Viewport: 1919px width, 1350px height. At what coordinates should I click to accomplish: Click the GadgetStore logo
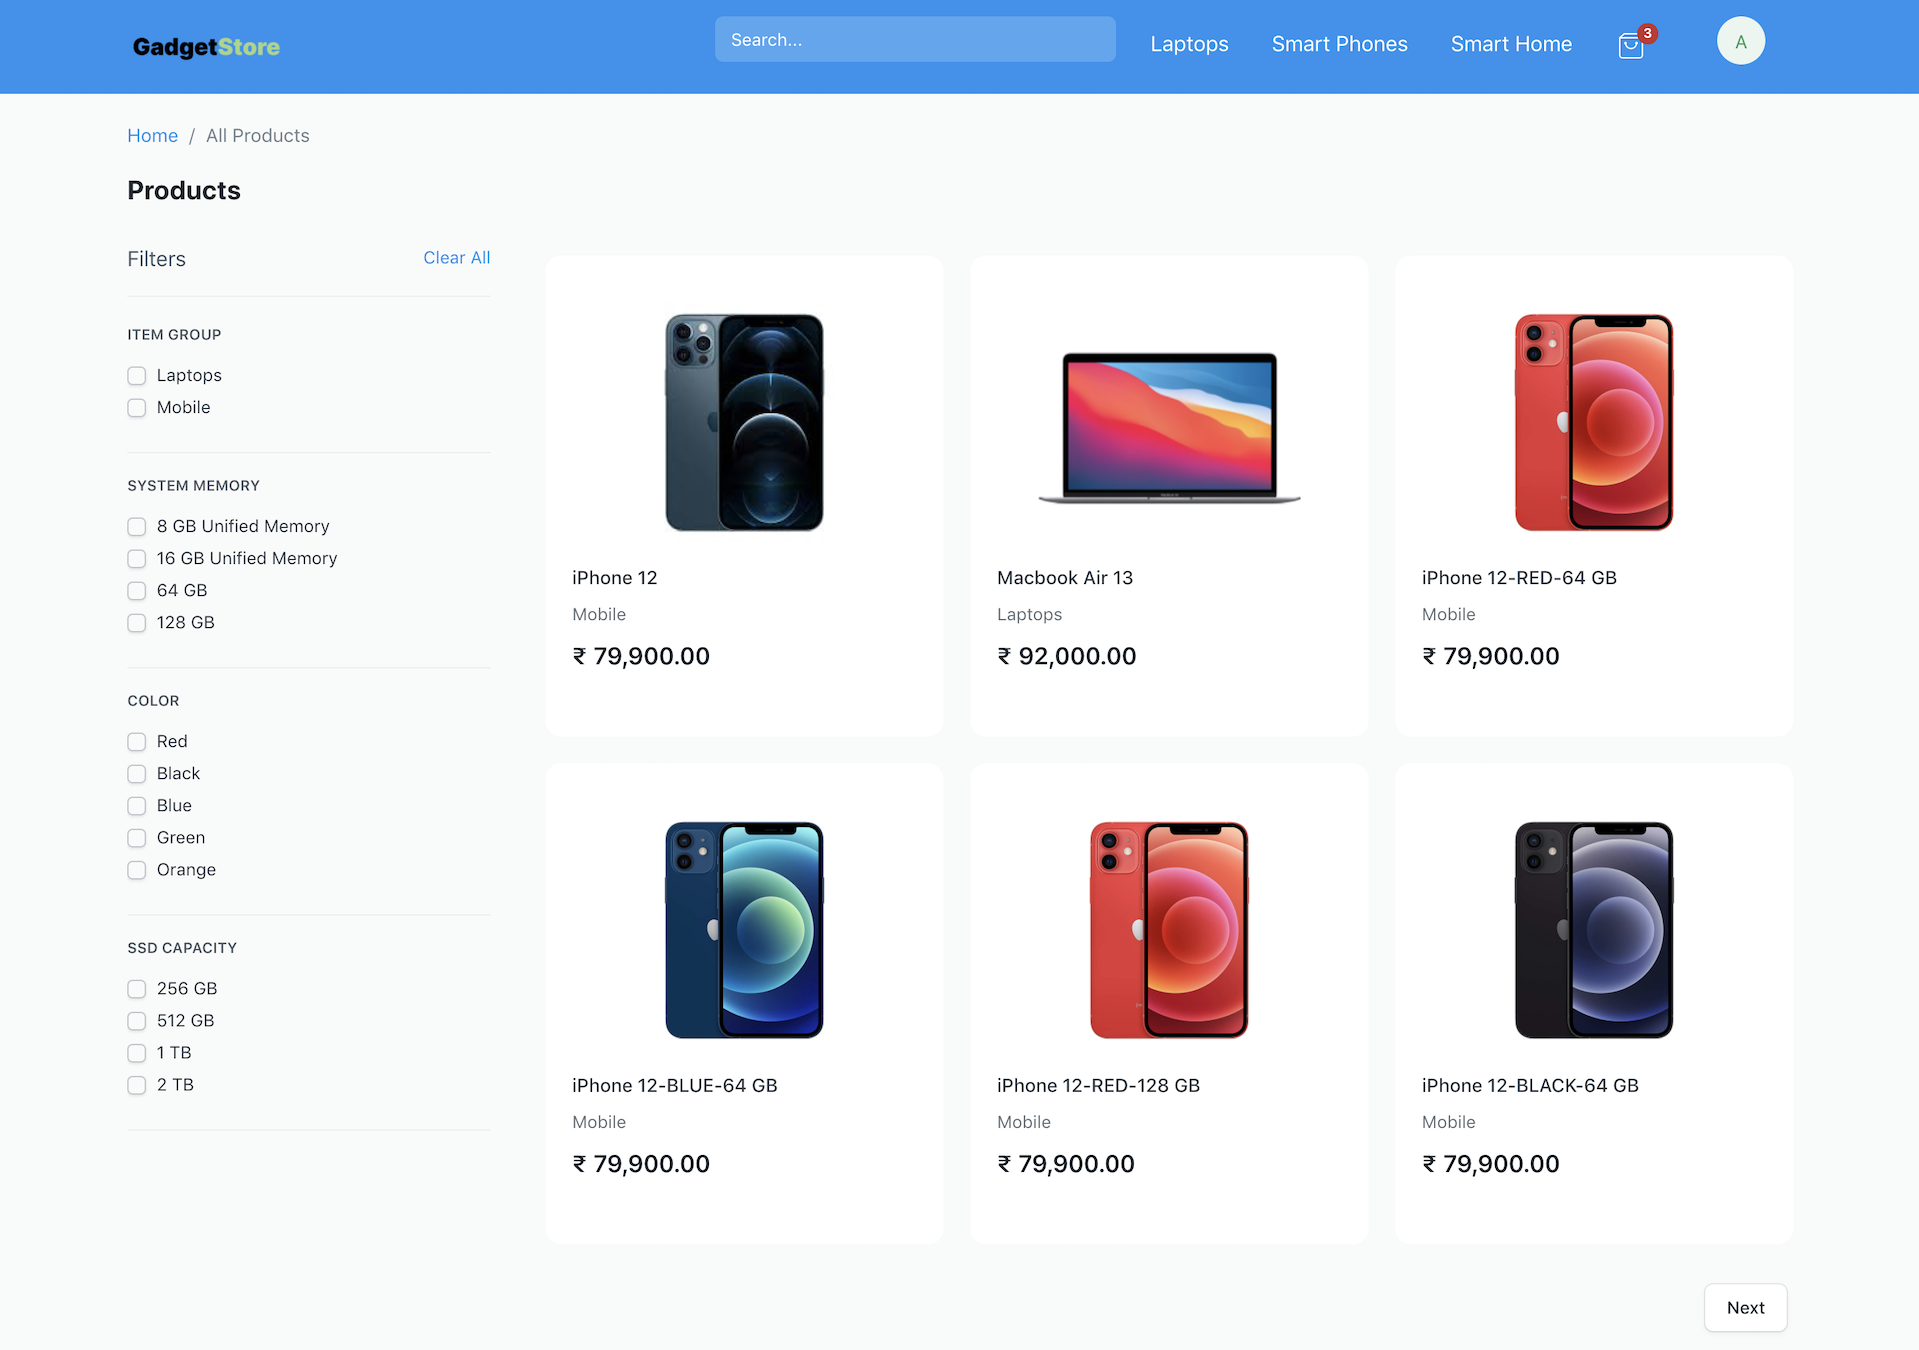(x=206, y=46)
